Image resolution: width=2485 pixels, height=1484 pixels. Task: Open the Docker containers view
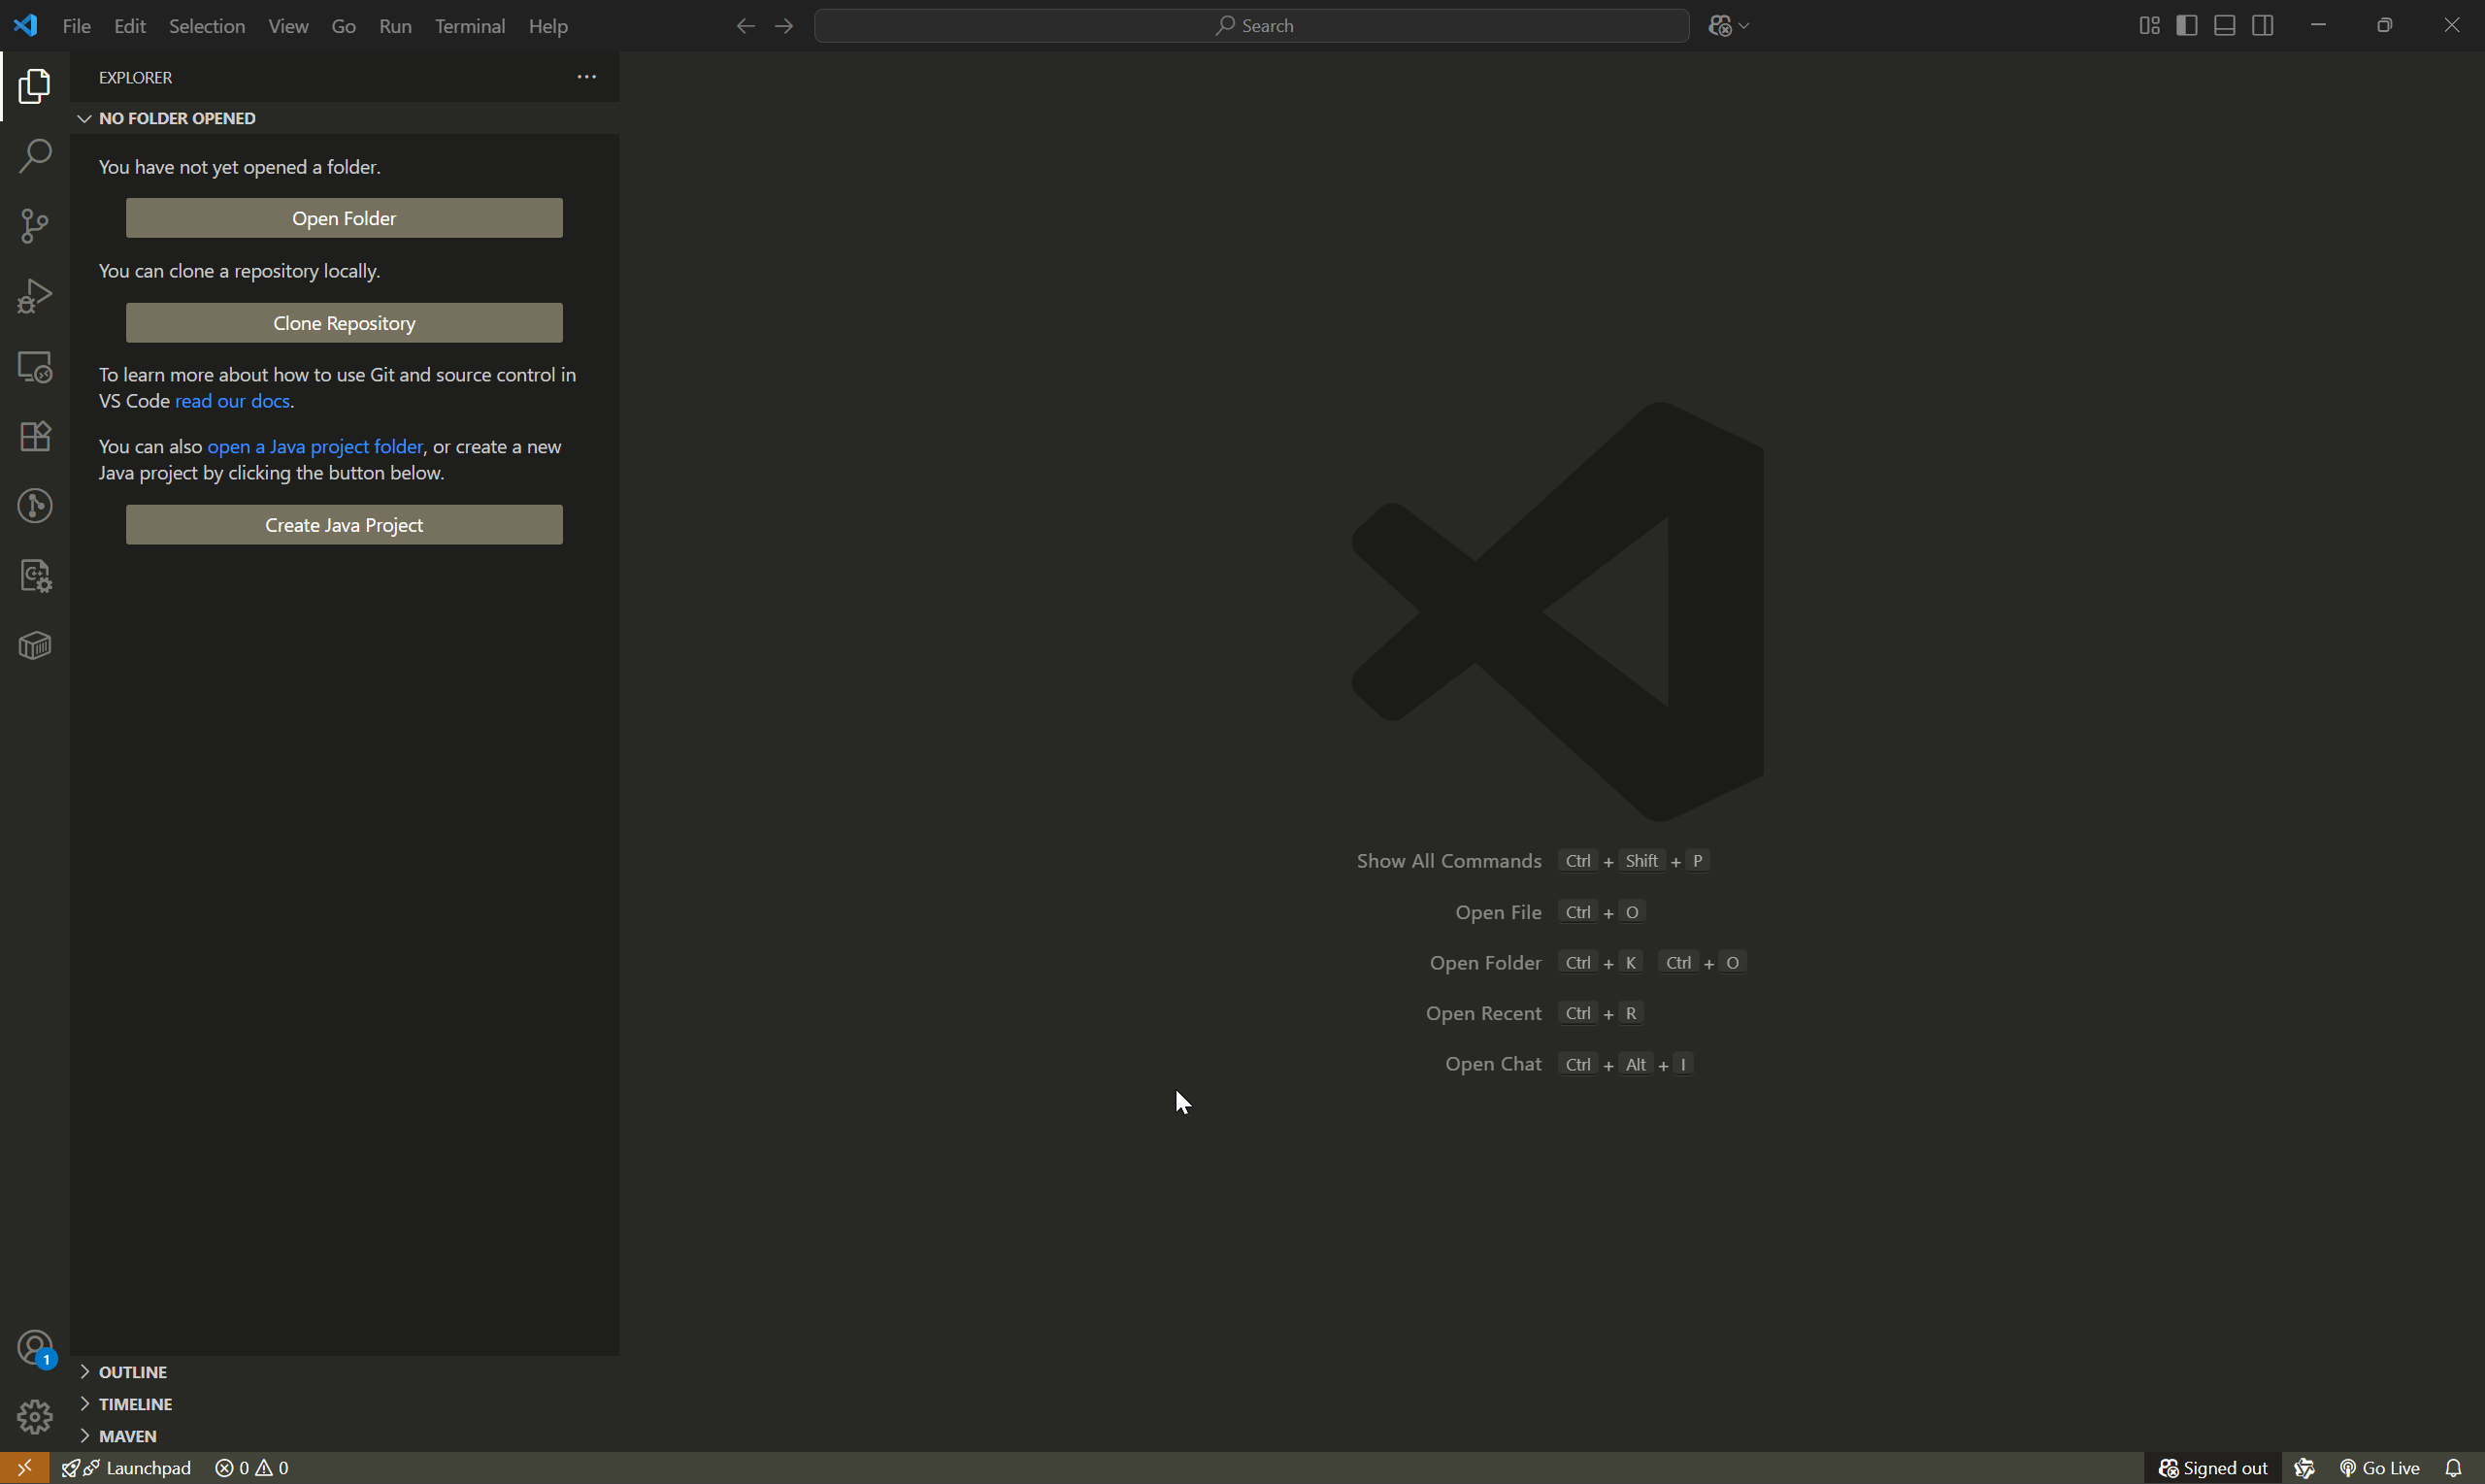tap(35, 645)
